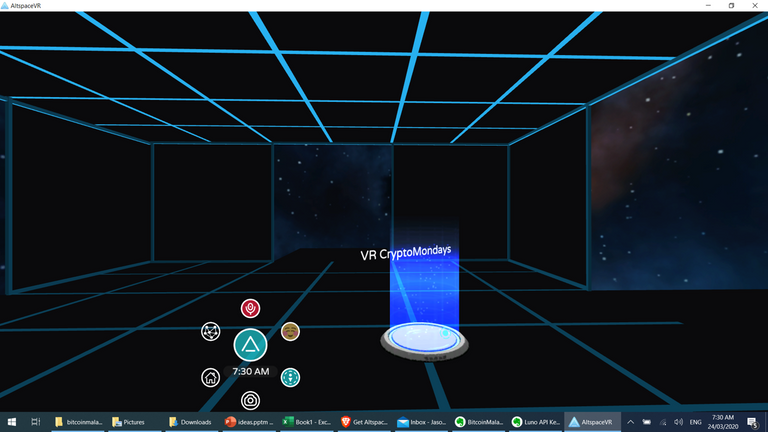The height and width of the screenshot is (432, 768).
Task: Open the emoji reactions smiley icon
Action: point(290,332)
